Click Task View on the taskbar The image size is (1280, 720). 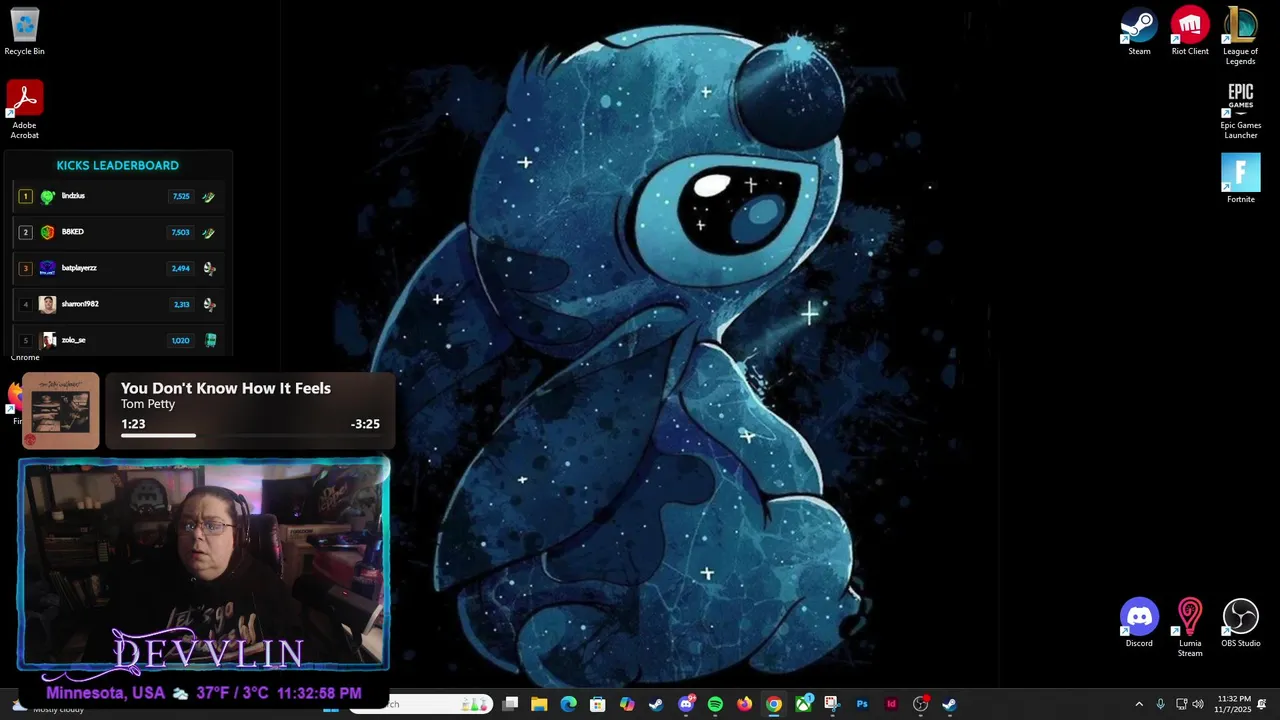(510, 704)
